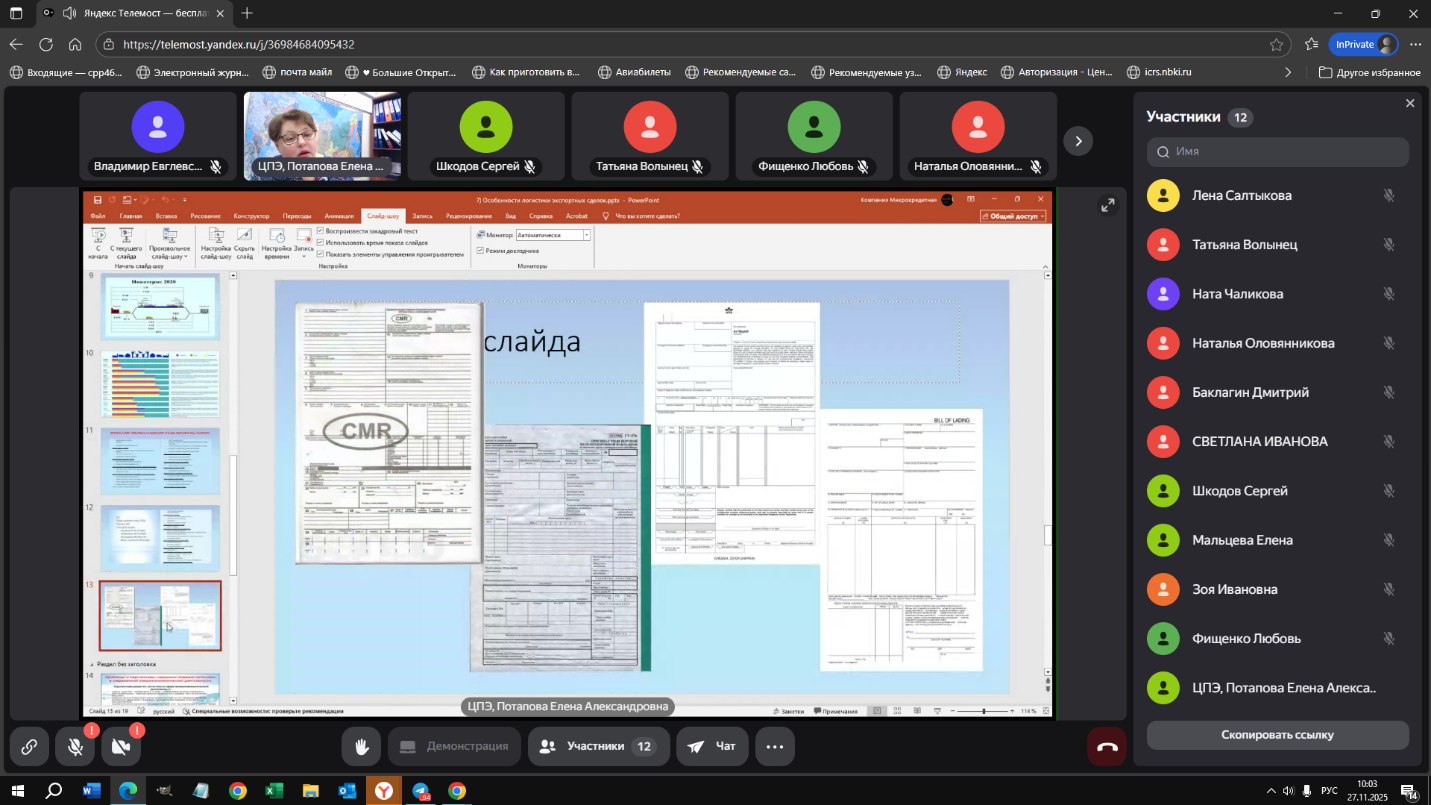Turn on your camera
1431x805 pixels.
pos(120,746)
